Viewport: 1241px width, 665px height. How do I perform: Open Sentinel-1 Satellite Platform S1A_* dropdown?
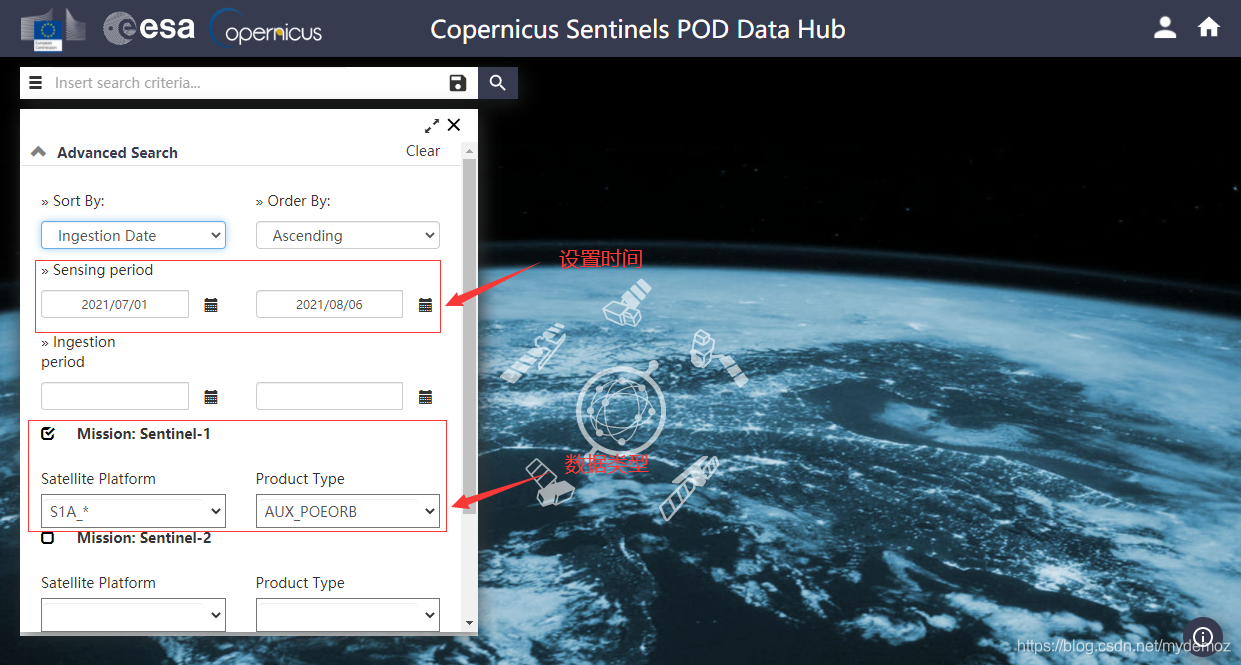[133, 511]
